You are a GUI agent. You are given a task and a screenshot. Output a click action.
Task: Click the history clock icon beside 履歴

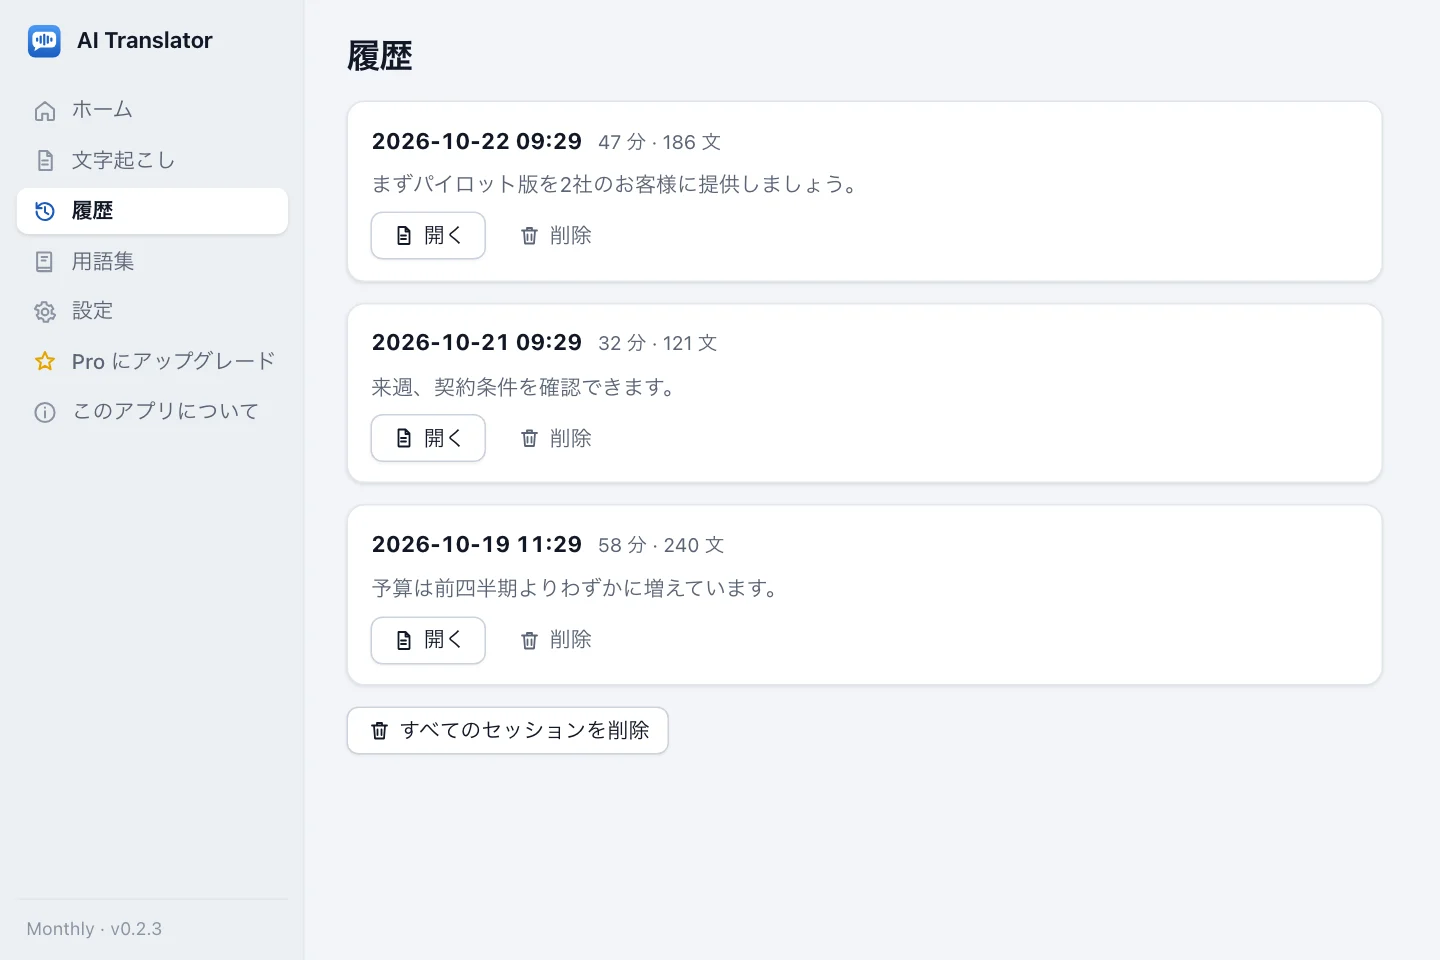(x=45, y=211)
